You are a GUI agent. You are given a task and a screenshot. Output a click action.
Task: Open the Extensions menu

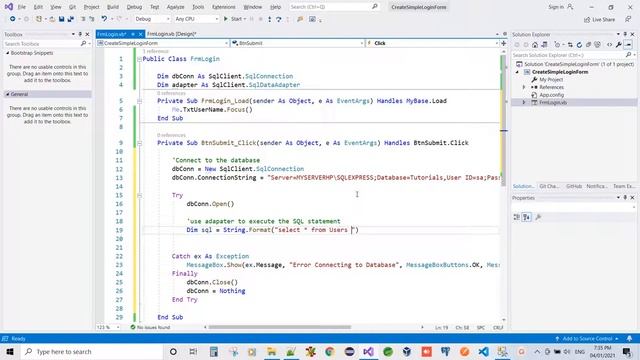click(x=224, y=7)
